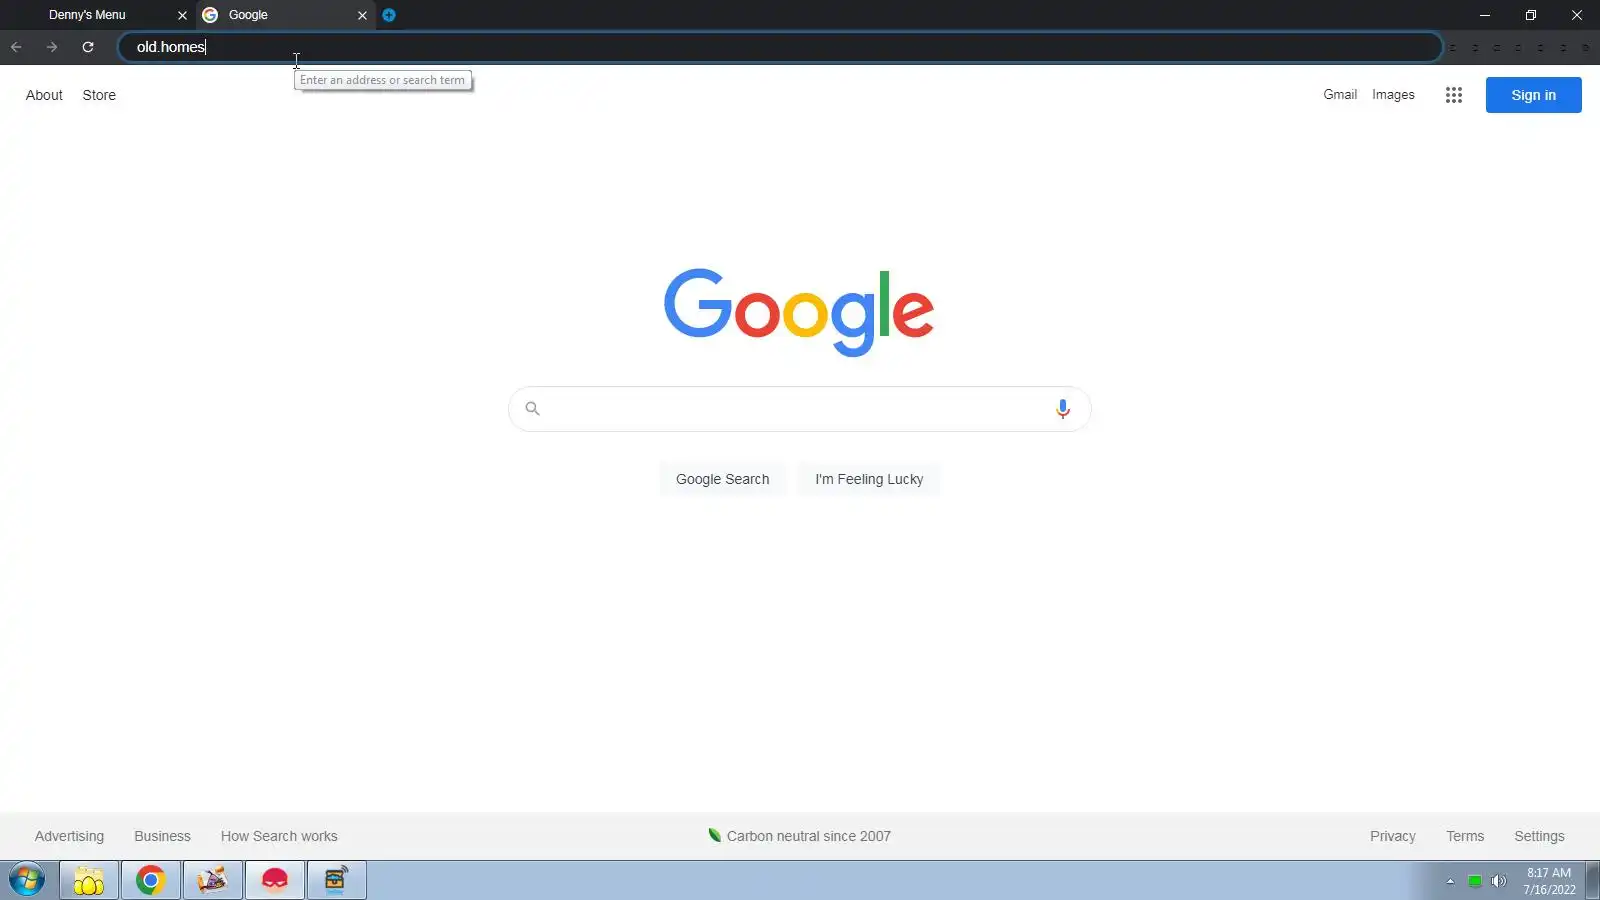Open the About link
This screenshot has height=900, width=1600.
click(44, 95)
